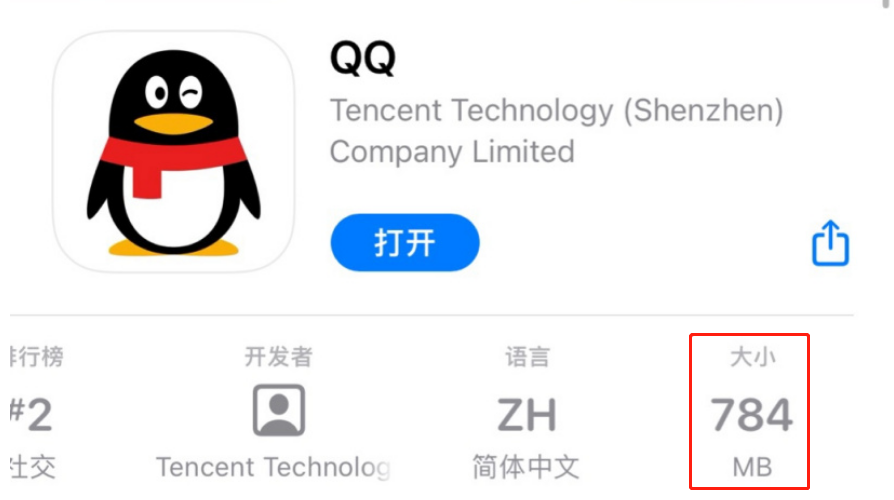894x500 pixels.
Task: Click the MB unit text
Action: (752, 468)
